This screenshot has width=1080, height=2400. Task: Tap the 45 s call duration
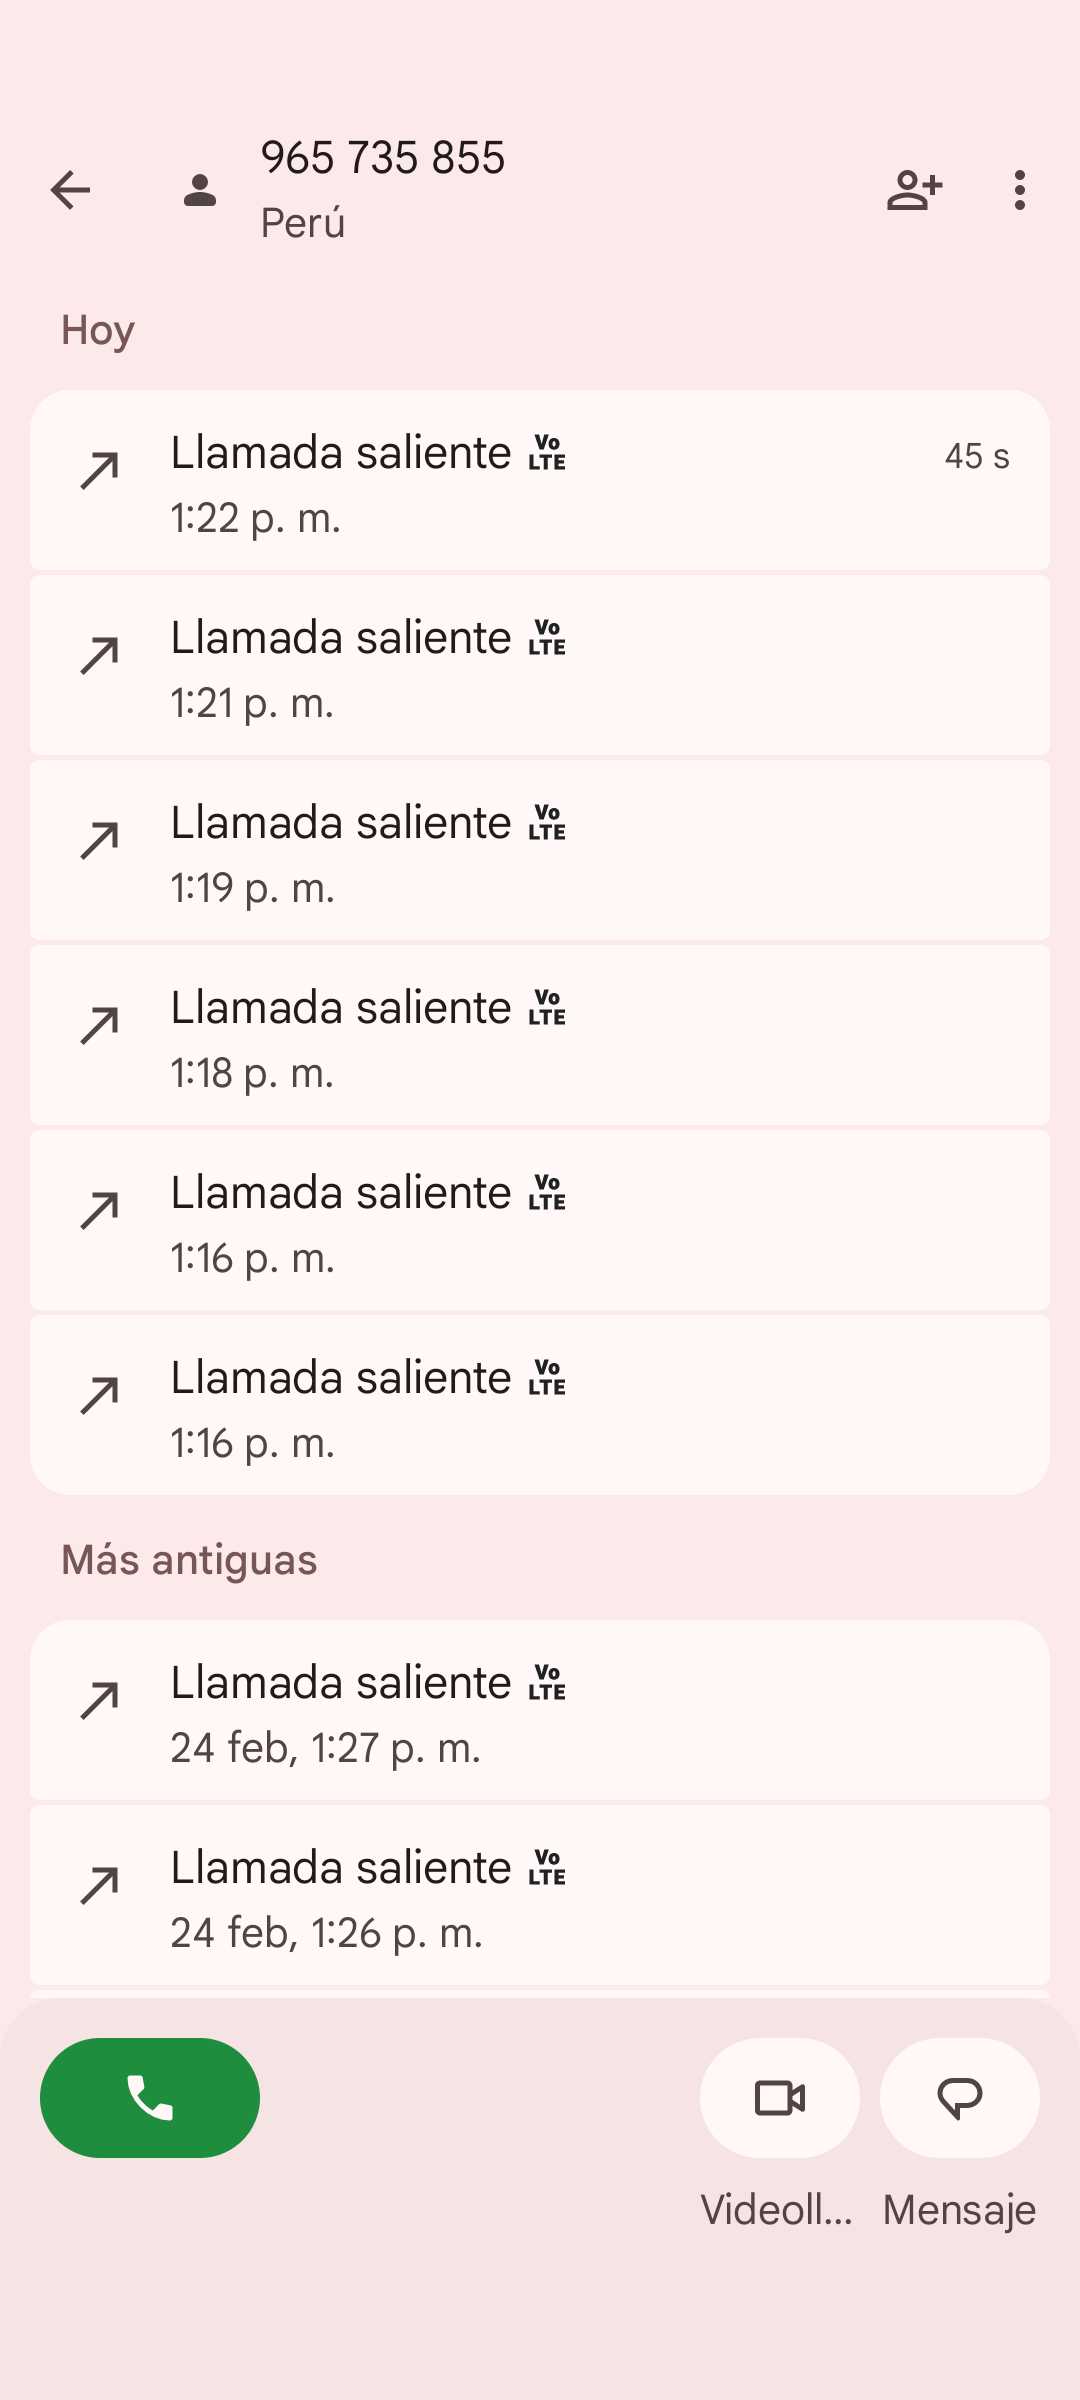[977, 456]
